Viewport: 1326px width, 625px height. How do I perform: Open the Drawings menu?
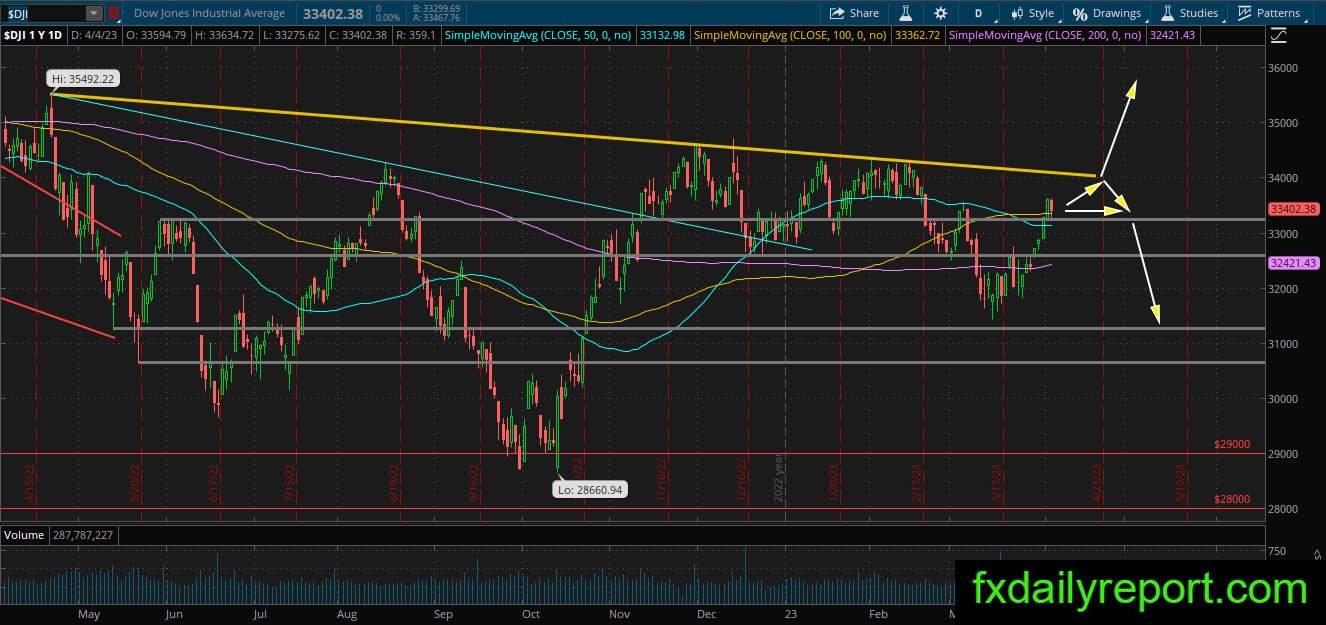pos(1107,13)
